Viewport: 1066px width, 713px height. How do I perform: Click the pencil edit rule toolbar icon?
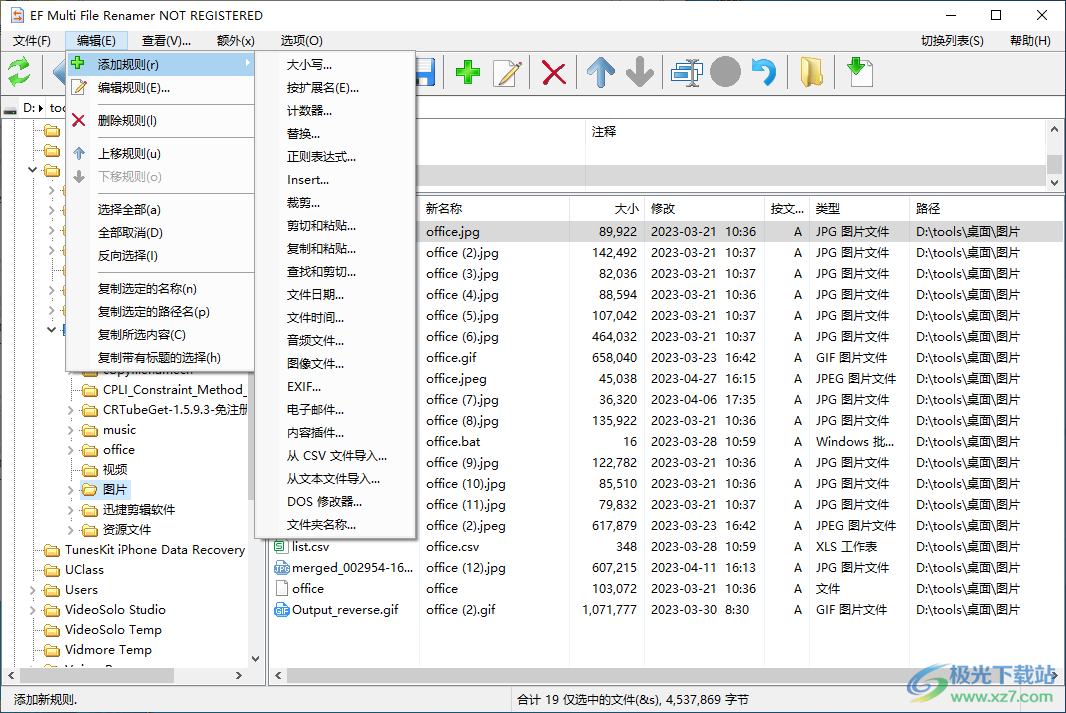(508, 72)
